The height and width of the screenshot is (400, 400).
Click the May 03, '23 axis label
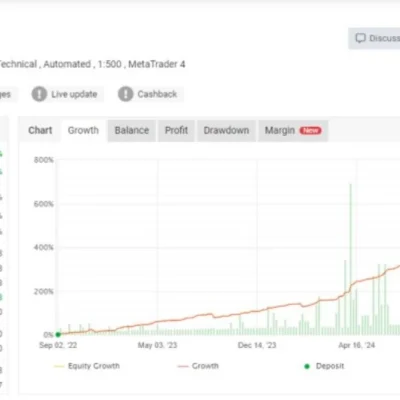pyautogui.click(x=157, y=345)
